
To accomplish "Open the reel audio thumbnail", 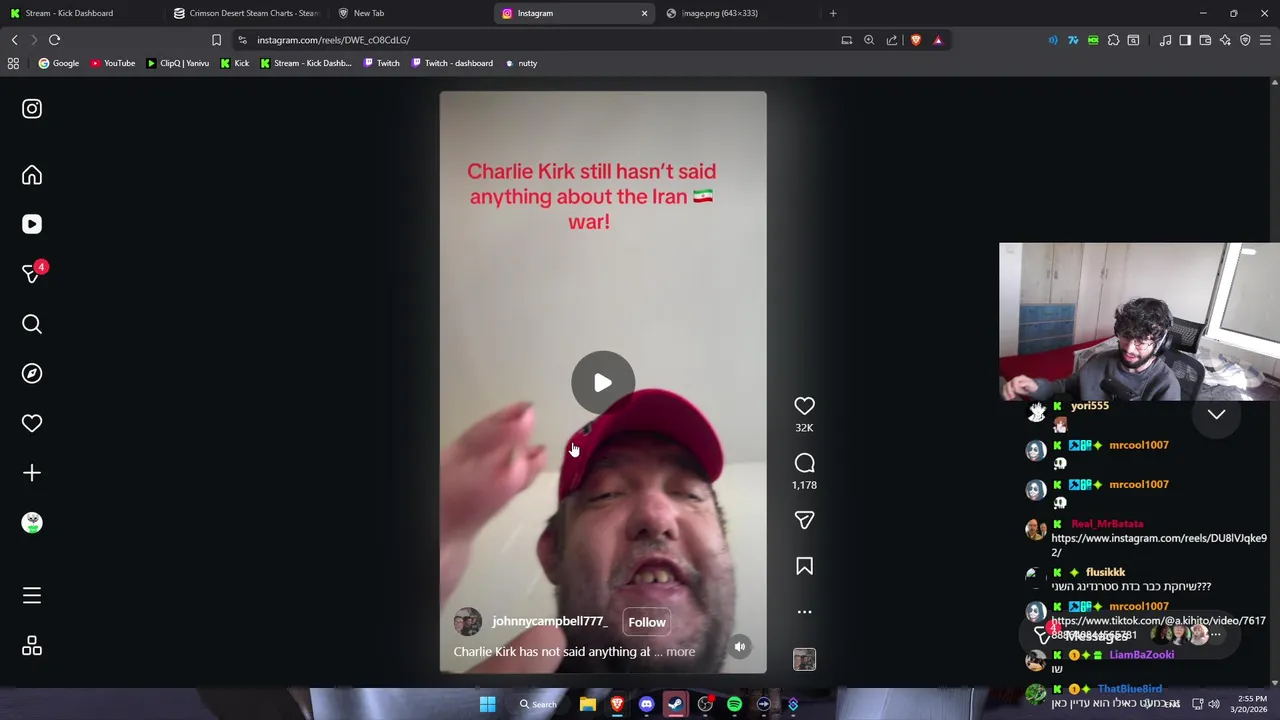I will coord(804,659).
